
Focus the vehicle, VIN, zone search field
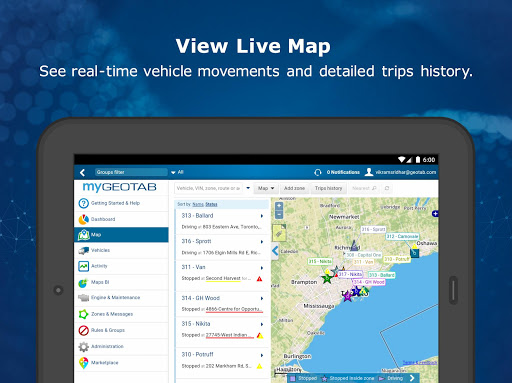[x=208, y=188]
